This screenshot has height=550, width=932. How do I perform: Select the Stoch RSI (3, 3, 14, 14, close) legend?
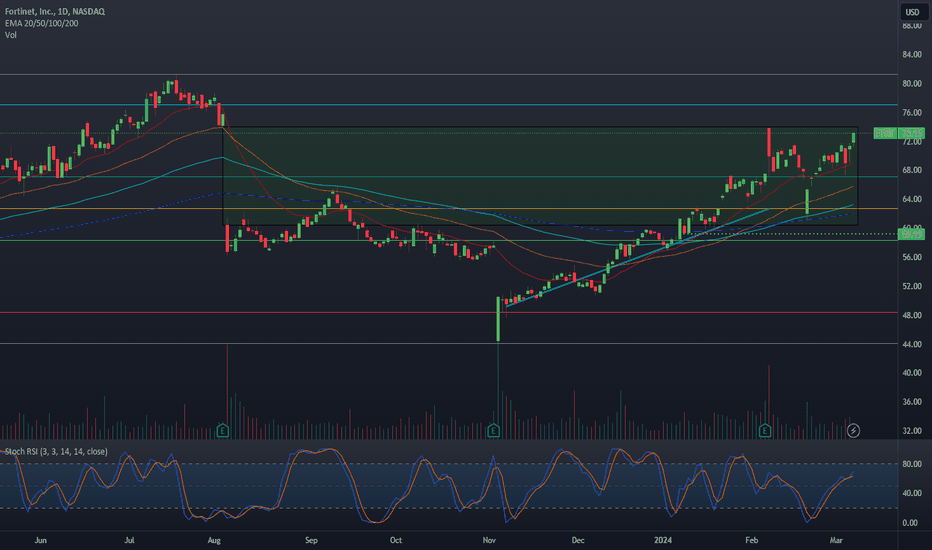56,451
